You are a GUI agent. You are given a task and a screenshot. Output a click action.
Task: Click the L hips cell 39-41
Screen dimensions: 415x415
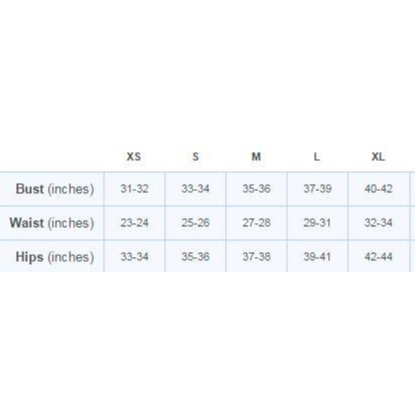point(317,257)
